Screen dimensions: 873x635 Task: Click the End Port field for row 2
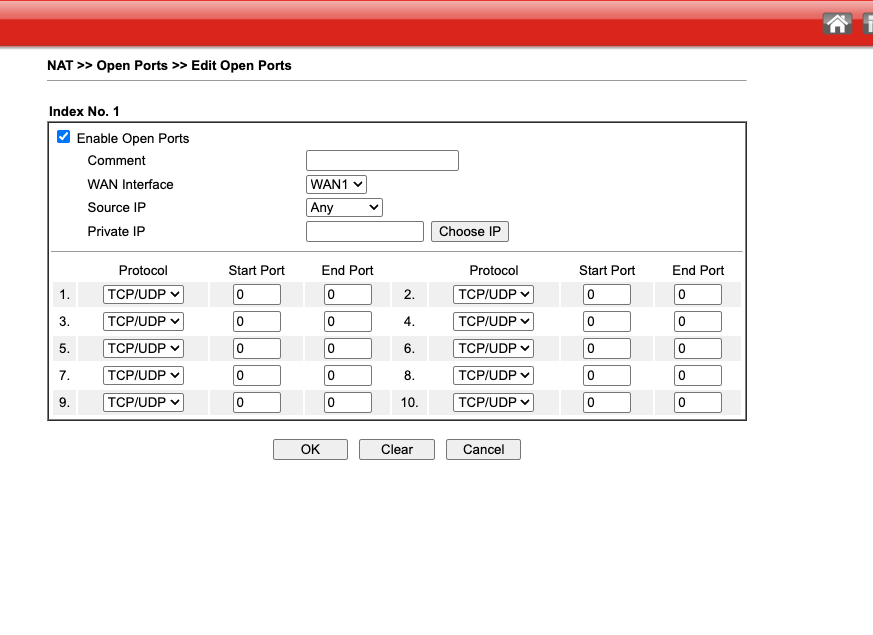click(697, 295)
